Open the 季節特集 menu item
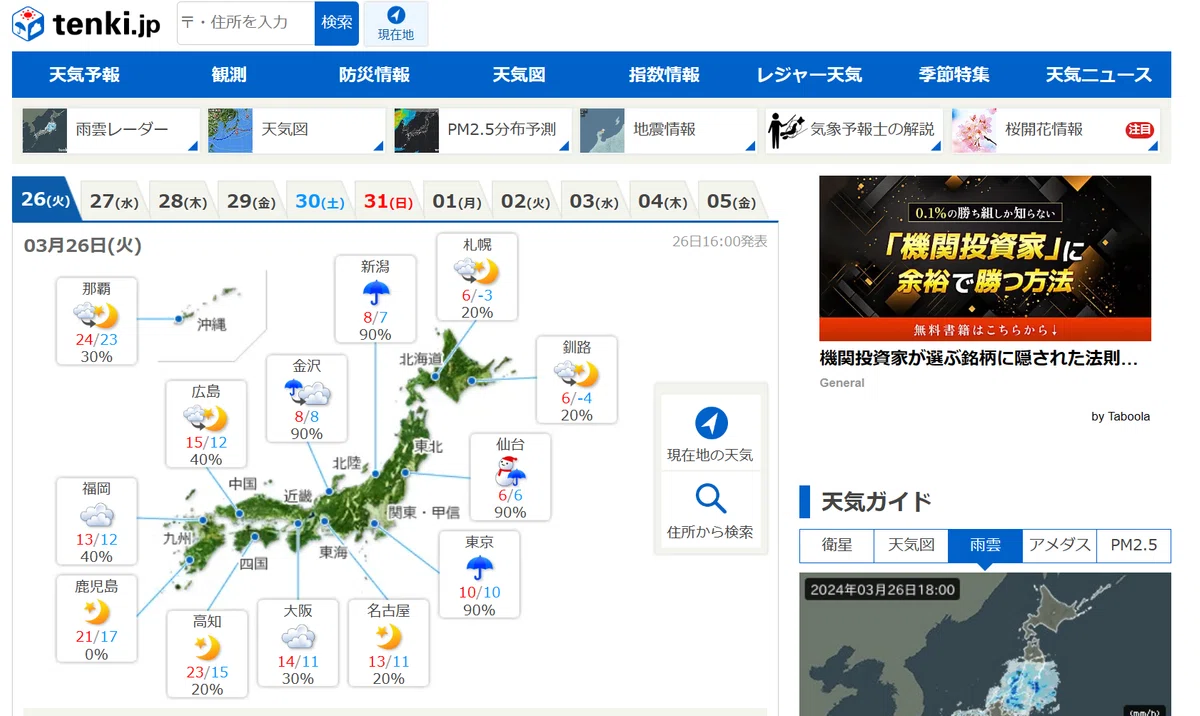Image resolution: width=1200 pixels, height=716 pixels. 954,75
